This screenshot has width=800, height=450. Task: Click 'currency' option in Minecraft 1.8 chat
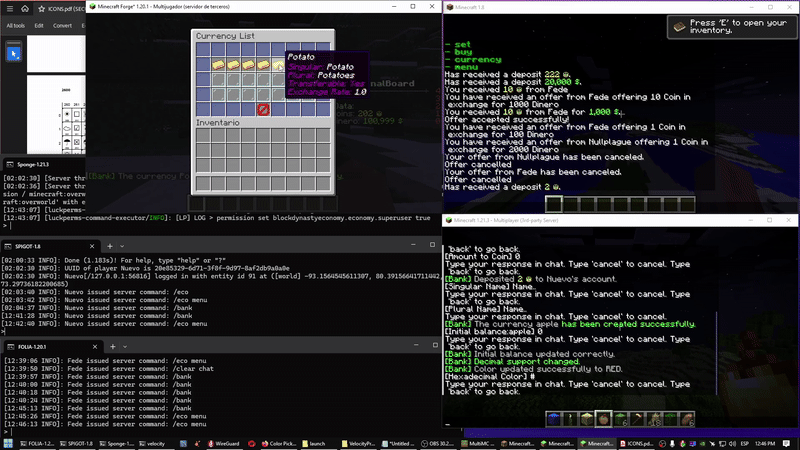tap(478, 60)
